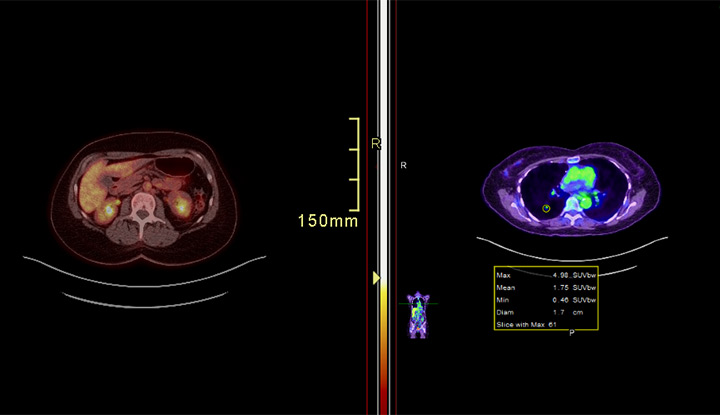Click the "150mm" scale label
Screen dimensions: 720x415
point(328,221)
